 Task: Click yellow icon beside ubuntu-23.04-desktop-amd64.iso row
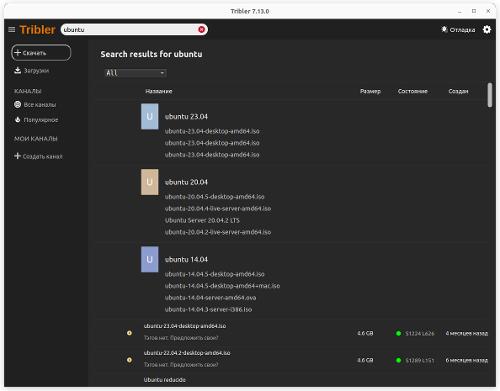click(129, 333)
